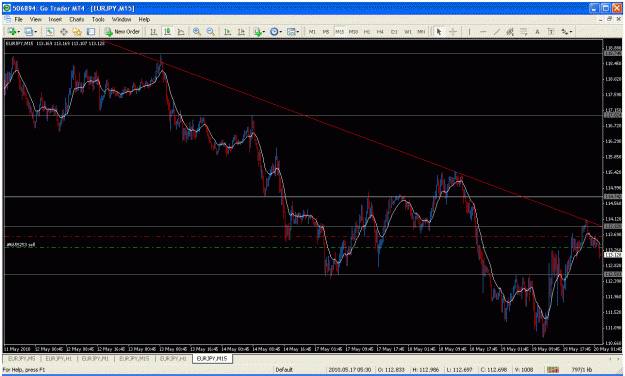The height and width of the screenshot is (376, 625).
Task: Switch to the EURJPY,M1 chart tab
Action: pyautogui.click(x=95, y=359)
